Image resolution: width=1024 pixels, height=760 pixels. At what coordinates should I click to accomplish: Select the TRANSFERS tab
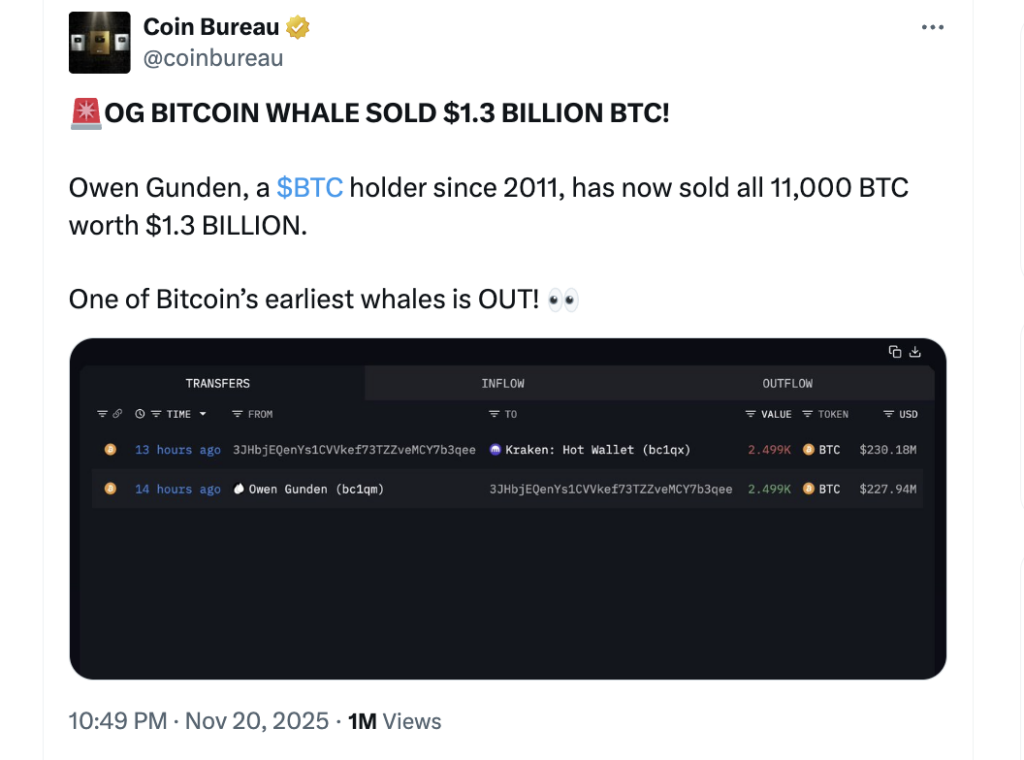pyautogui.click(x=218, y=383)
